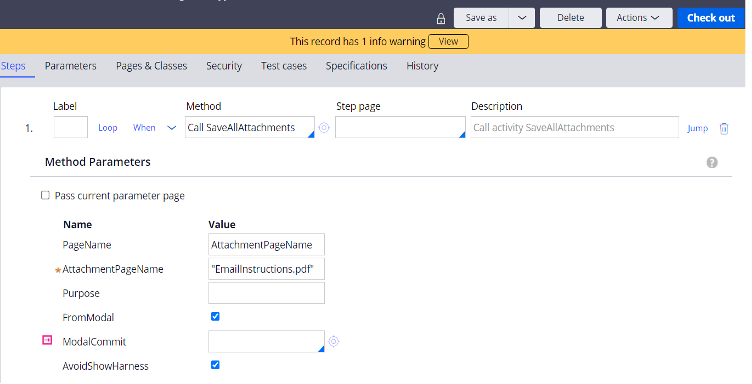Click the FromModal parameter label
The height and width of the screenshot is (384, 752).
click(88, 317)
